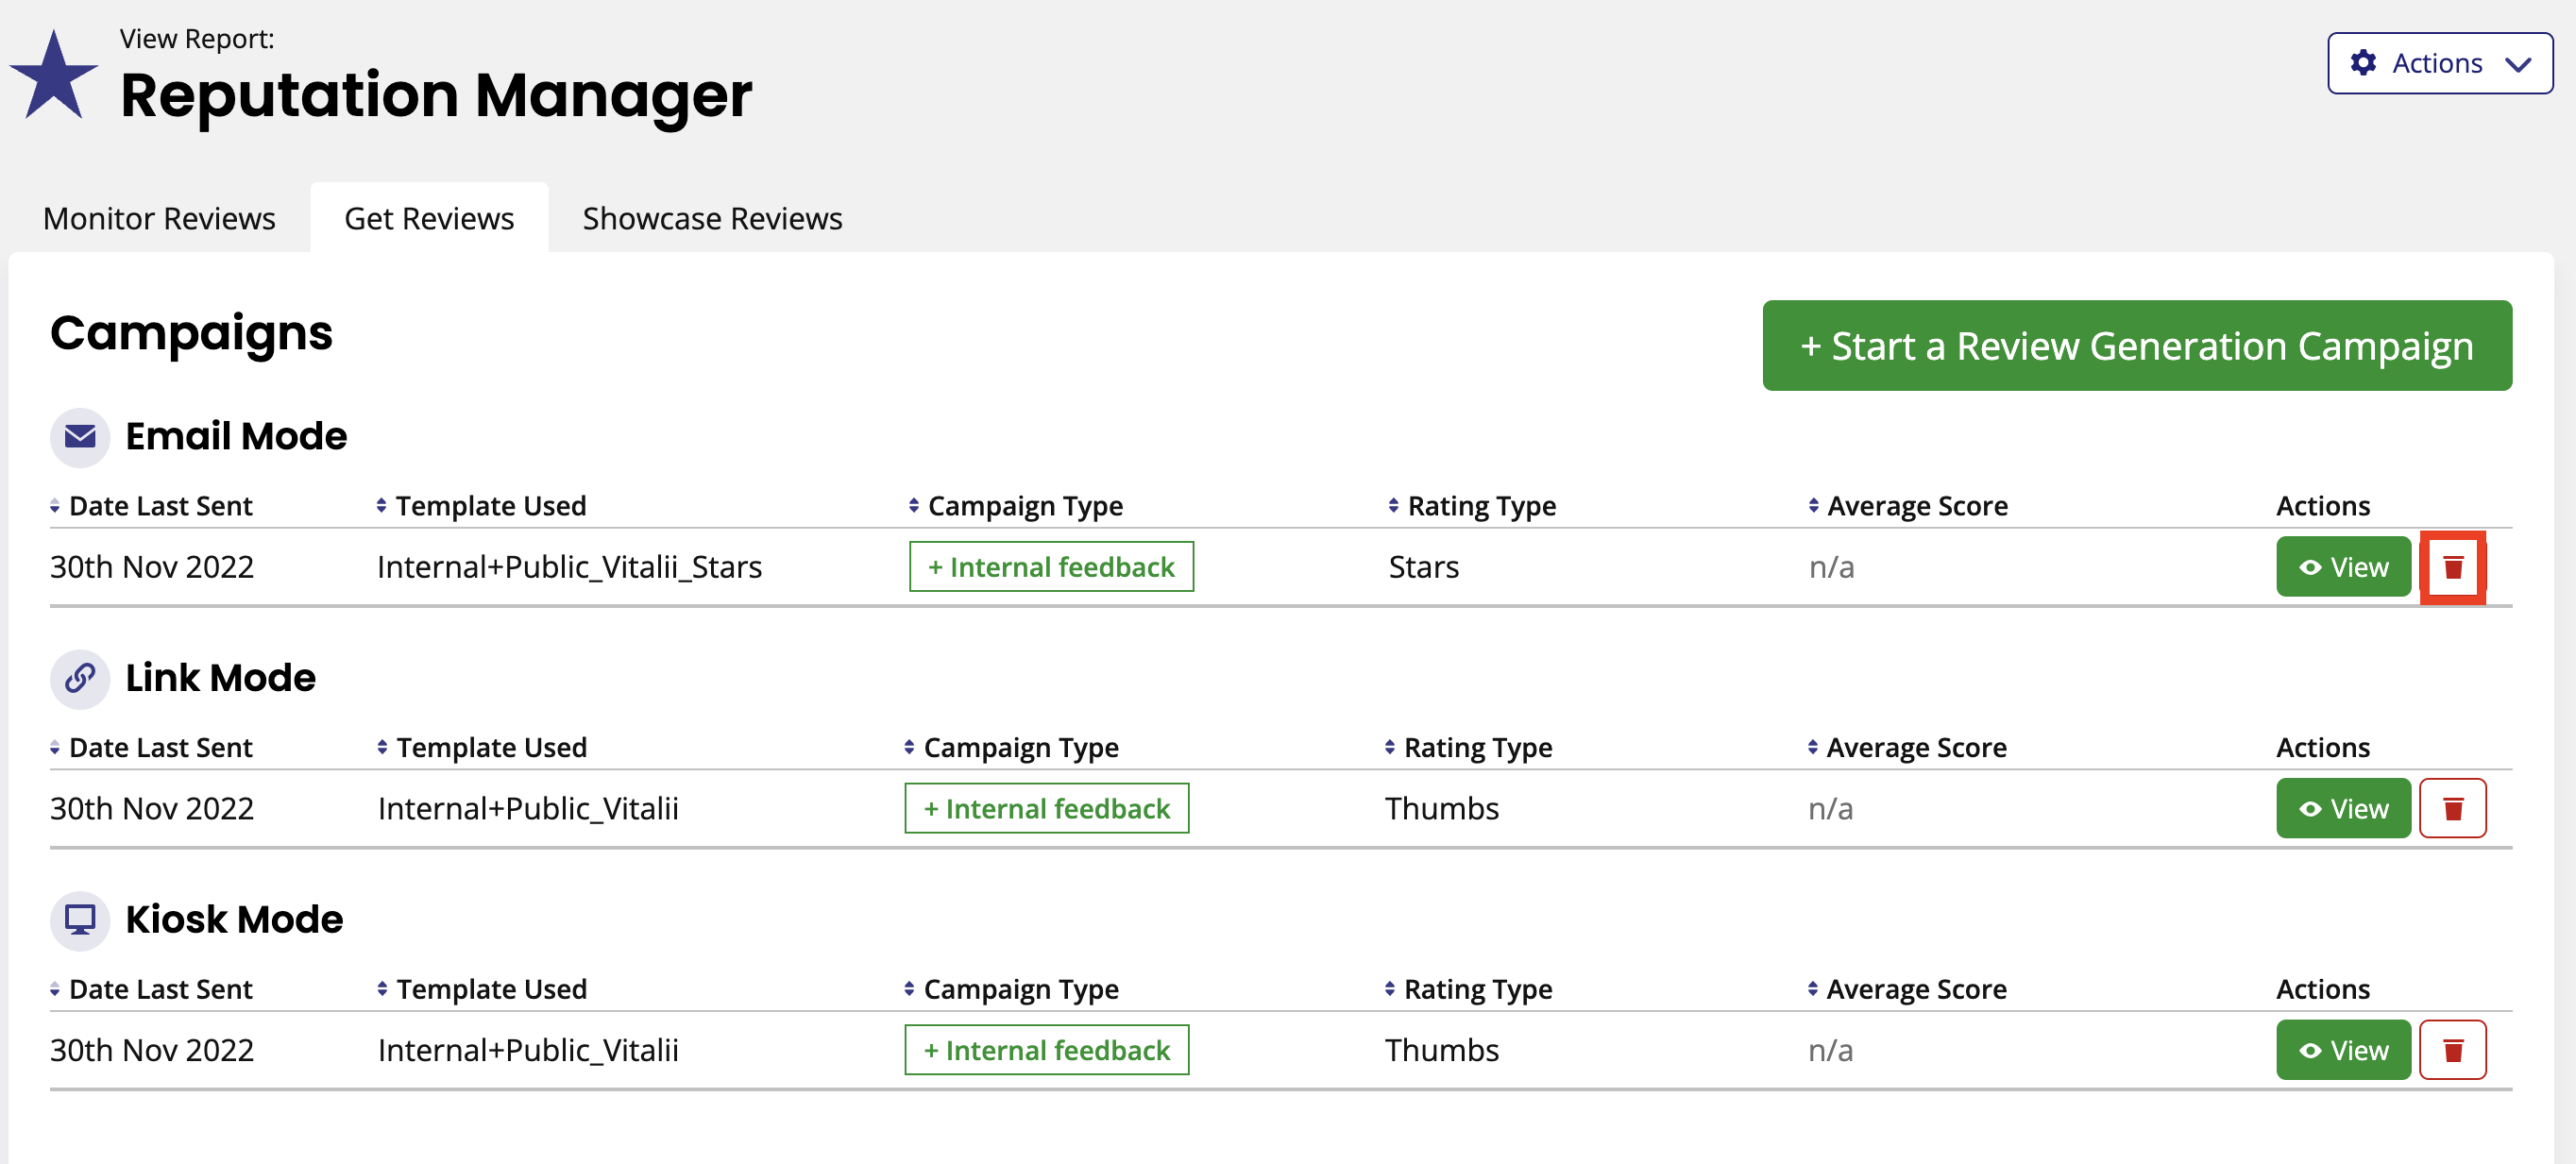This screenshot has width=2576, height=1164.
Task: Select the Get Reviews tab
Action: click(429, 218)
